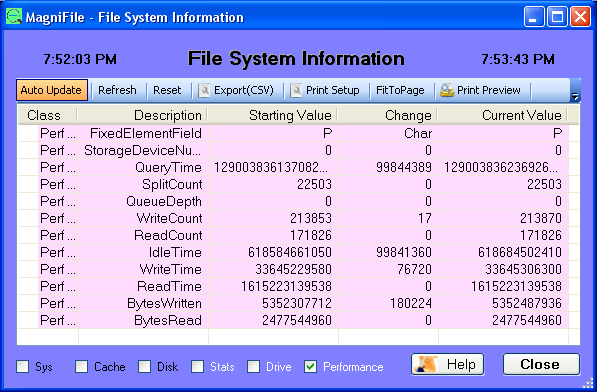
Task: Click the Current Value column header
Action: [503, 115]
